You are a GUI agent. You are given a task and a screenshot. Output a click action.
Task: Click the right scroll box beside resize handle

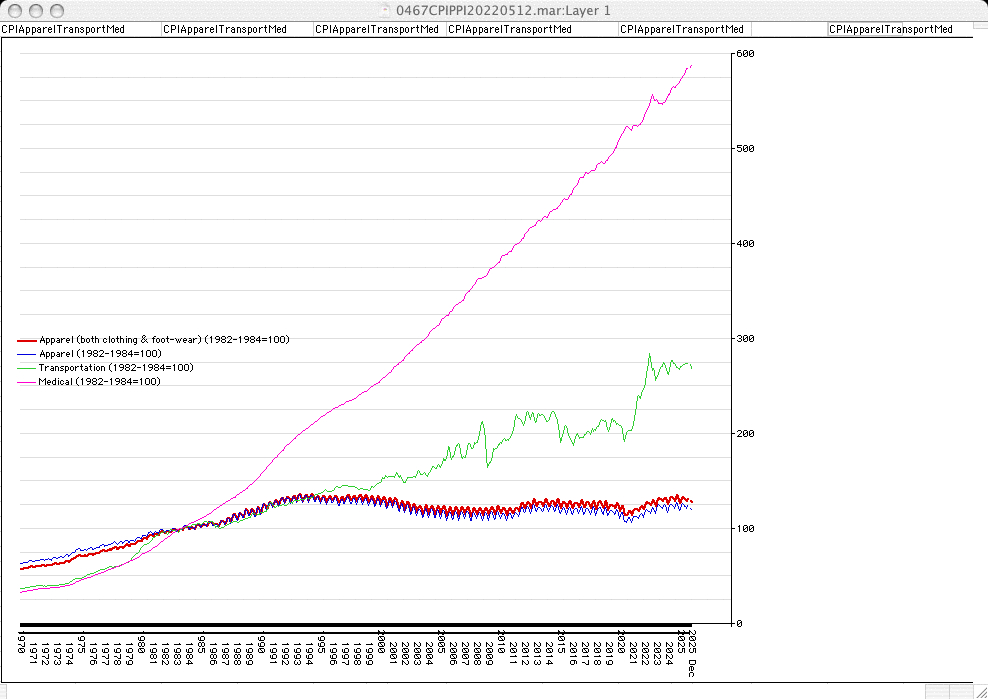(x=962, y=691)
